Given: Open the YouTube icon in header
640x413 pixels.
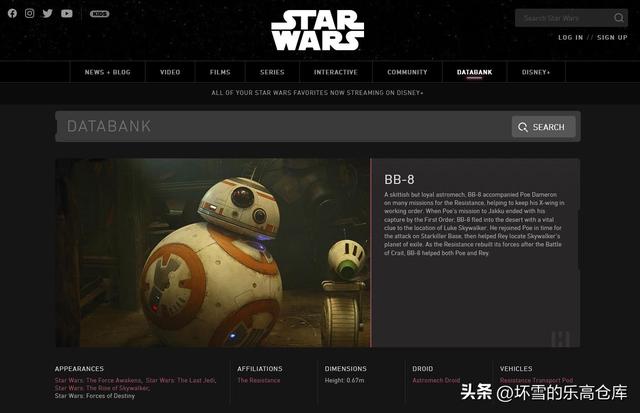Looking at the screenshot, I should click(67, 13).
